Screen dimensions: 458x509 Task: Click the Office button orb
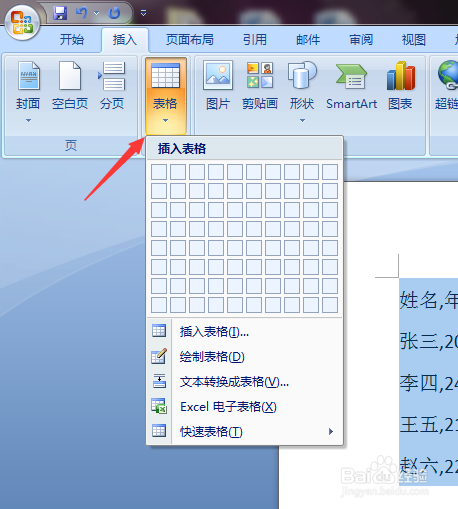coord(22,23)
